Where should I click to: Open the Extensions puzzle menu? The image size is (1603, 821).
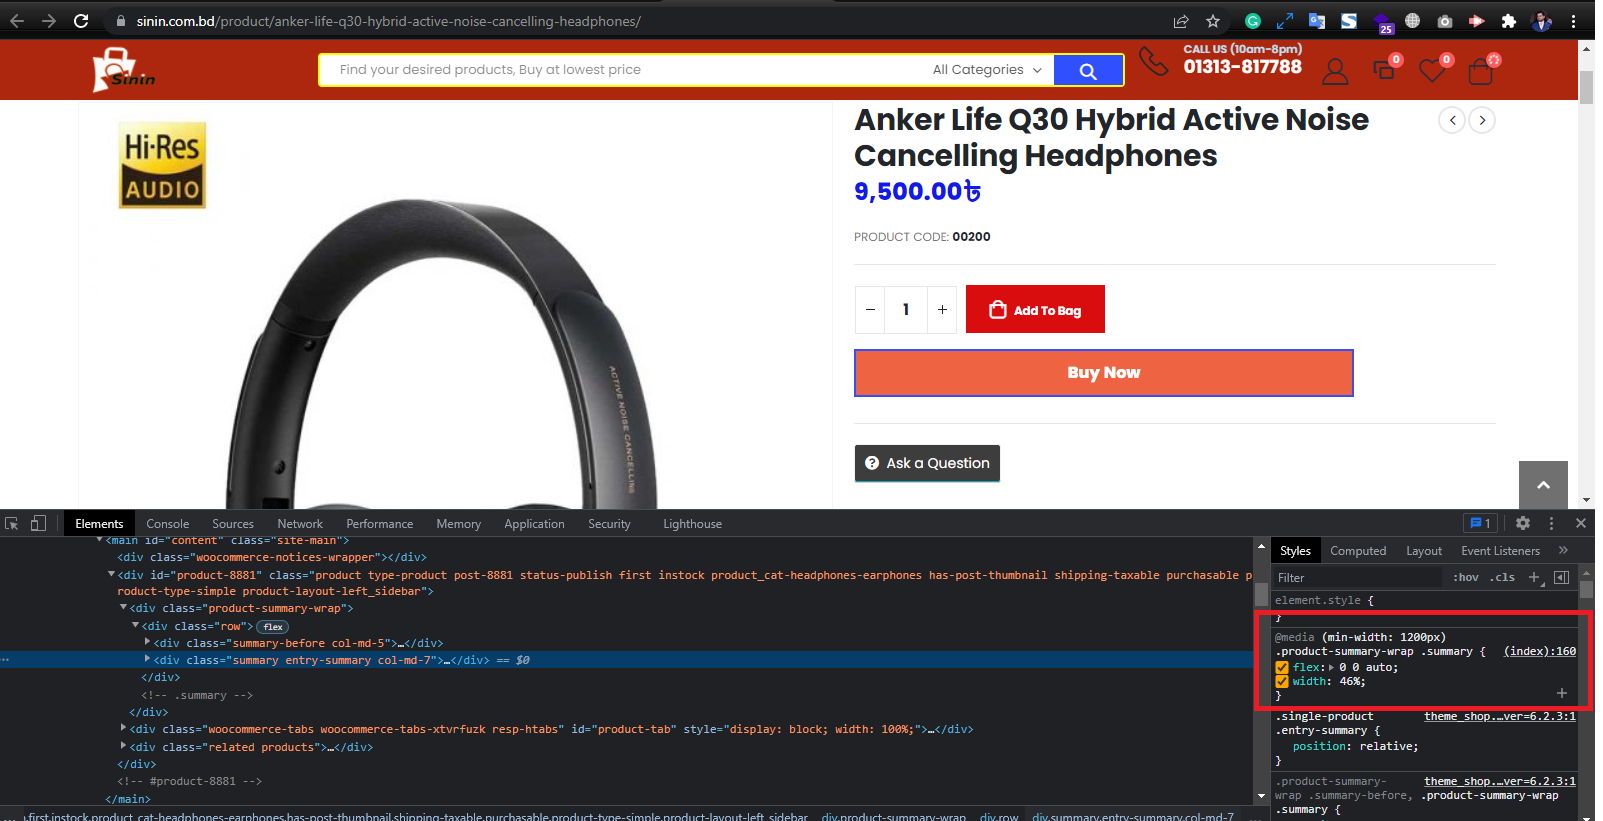1509,21
